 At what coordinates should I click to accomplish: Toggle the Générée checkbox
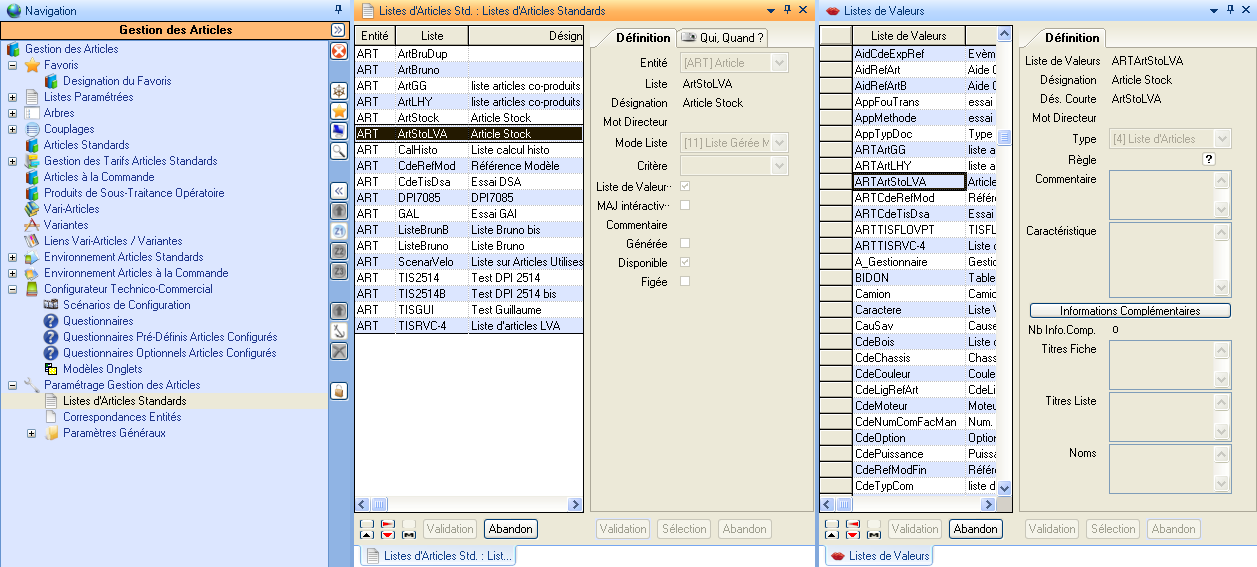pyautogui.click(x=685, y=243)
